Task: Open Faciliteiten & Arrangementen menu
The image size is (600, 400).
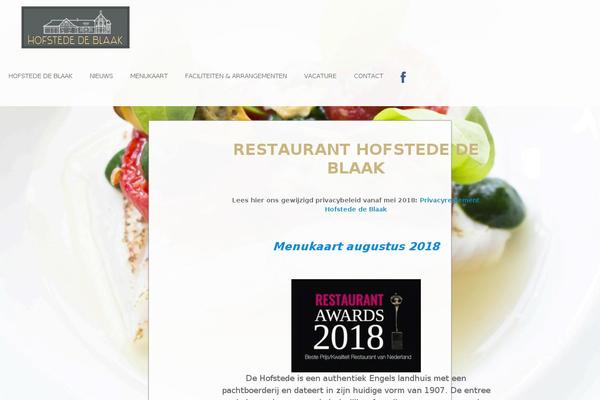Action: [236, 76]
